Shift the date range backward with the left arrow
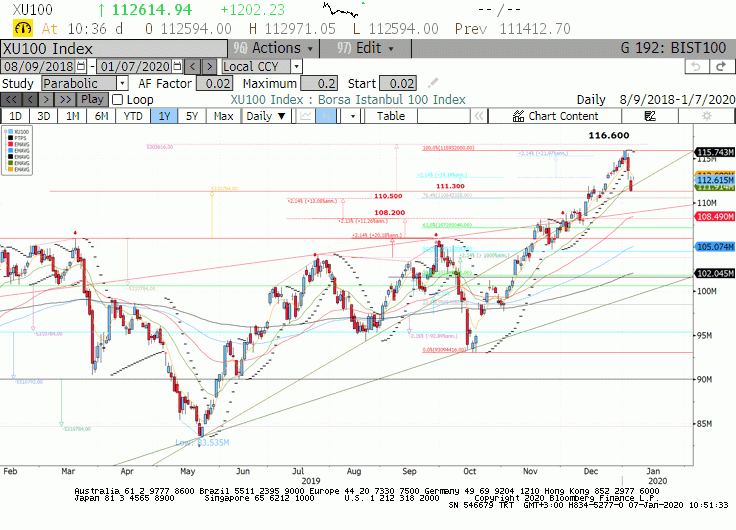The image size is (736, 530). tap(192, 67)
